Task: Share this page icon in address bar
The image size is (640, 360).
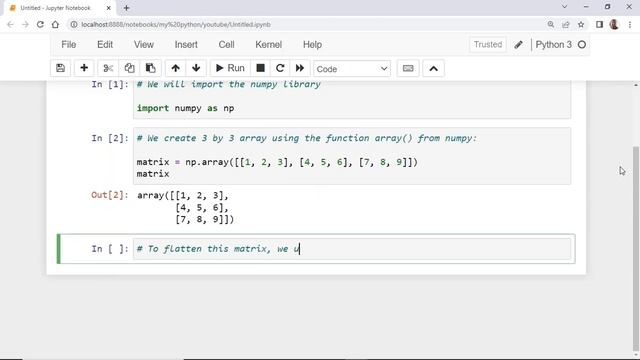Action: pos(566,24)
